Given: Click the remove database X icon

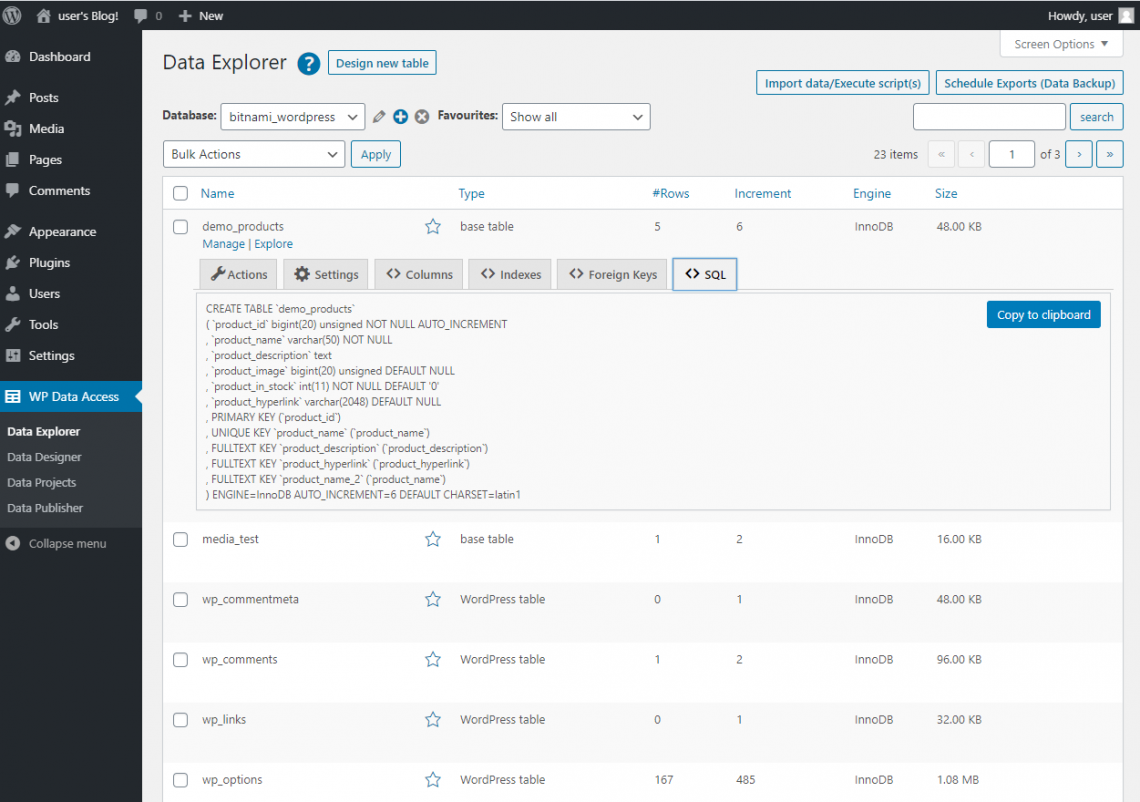Looking at the screenshot, I should (x=422, y=116).
